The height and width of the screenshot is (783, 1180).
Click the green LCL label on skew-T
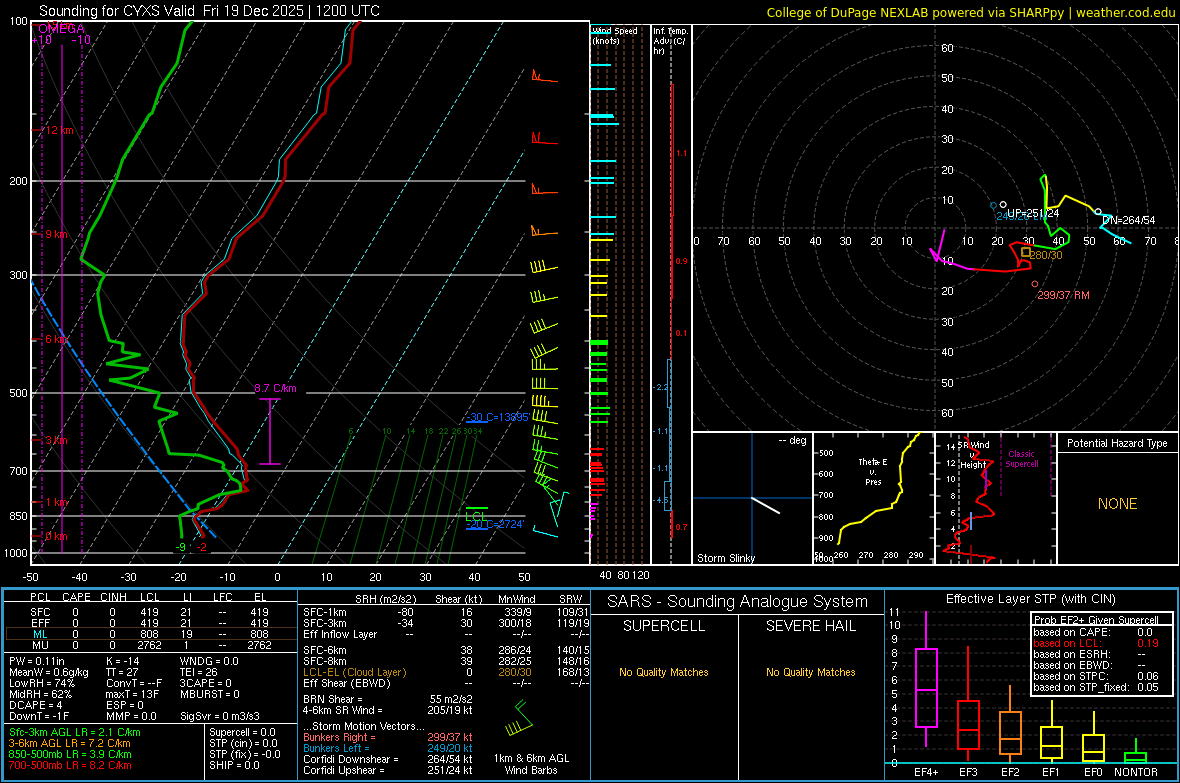pos(475,516)
